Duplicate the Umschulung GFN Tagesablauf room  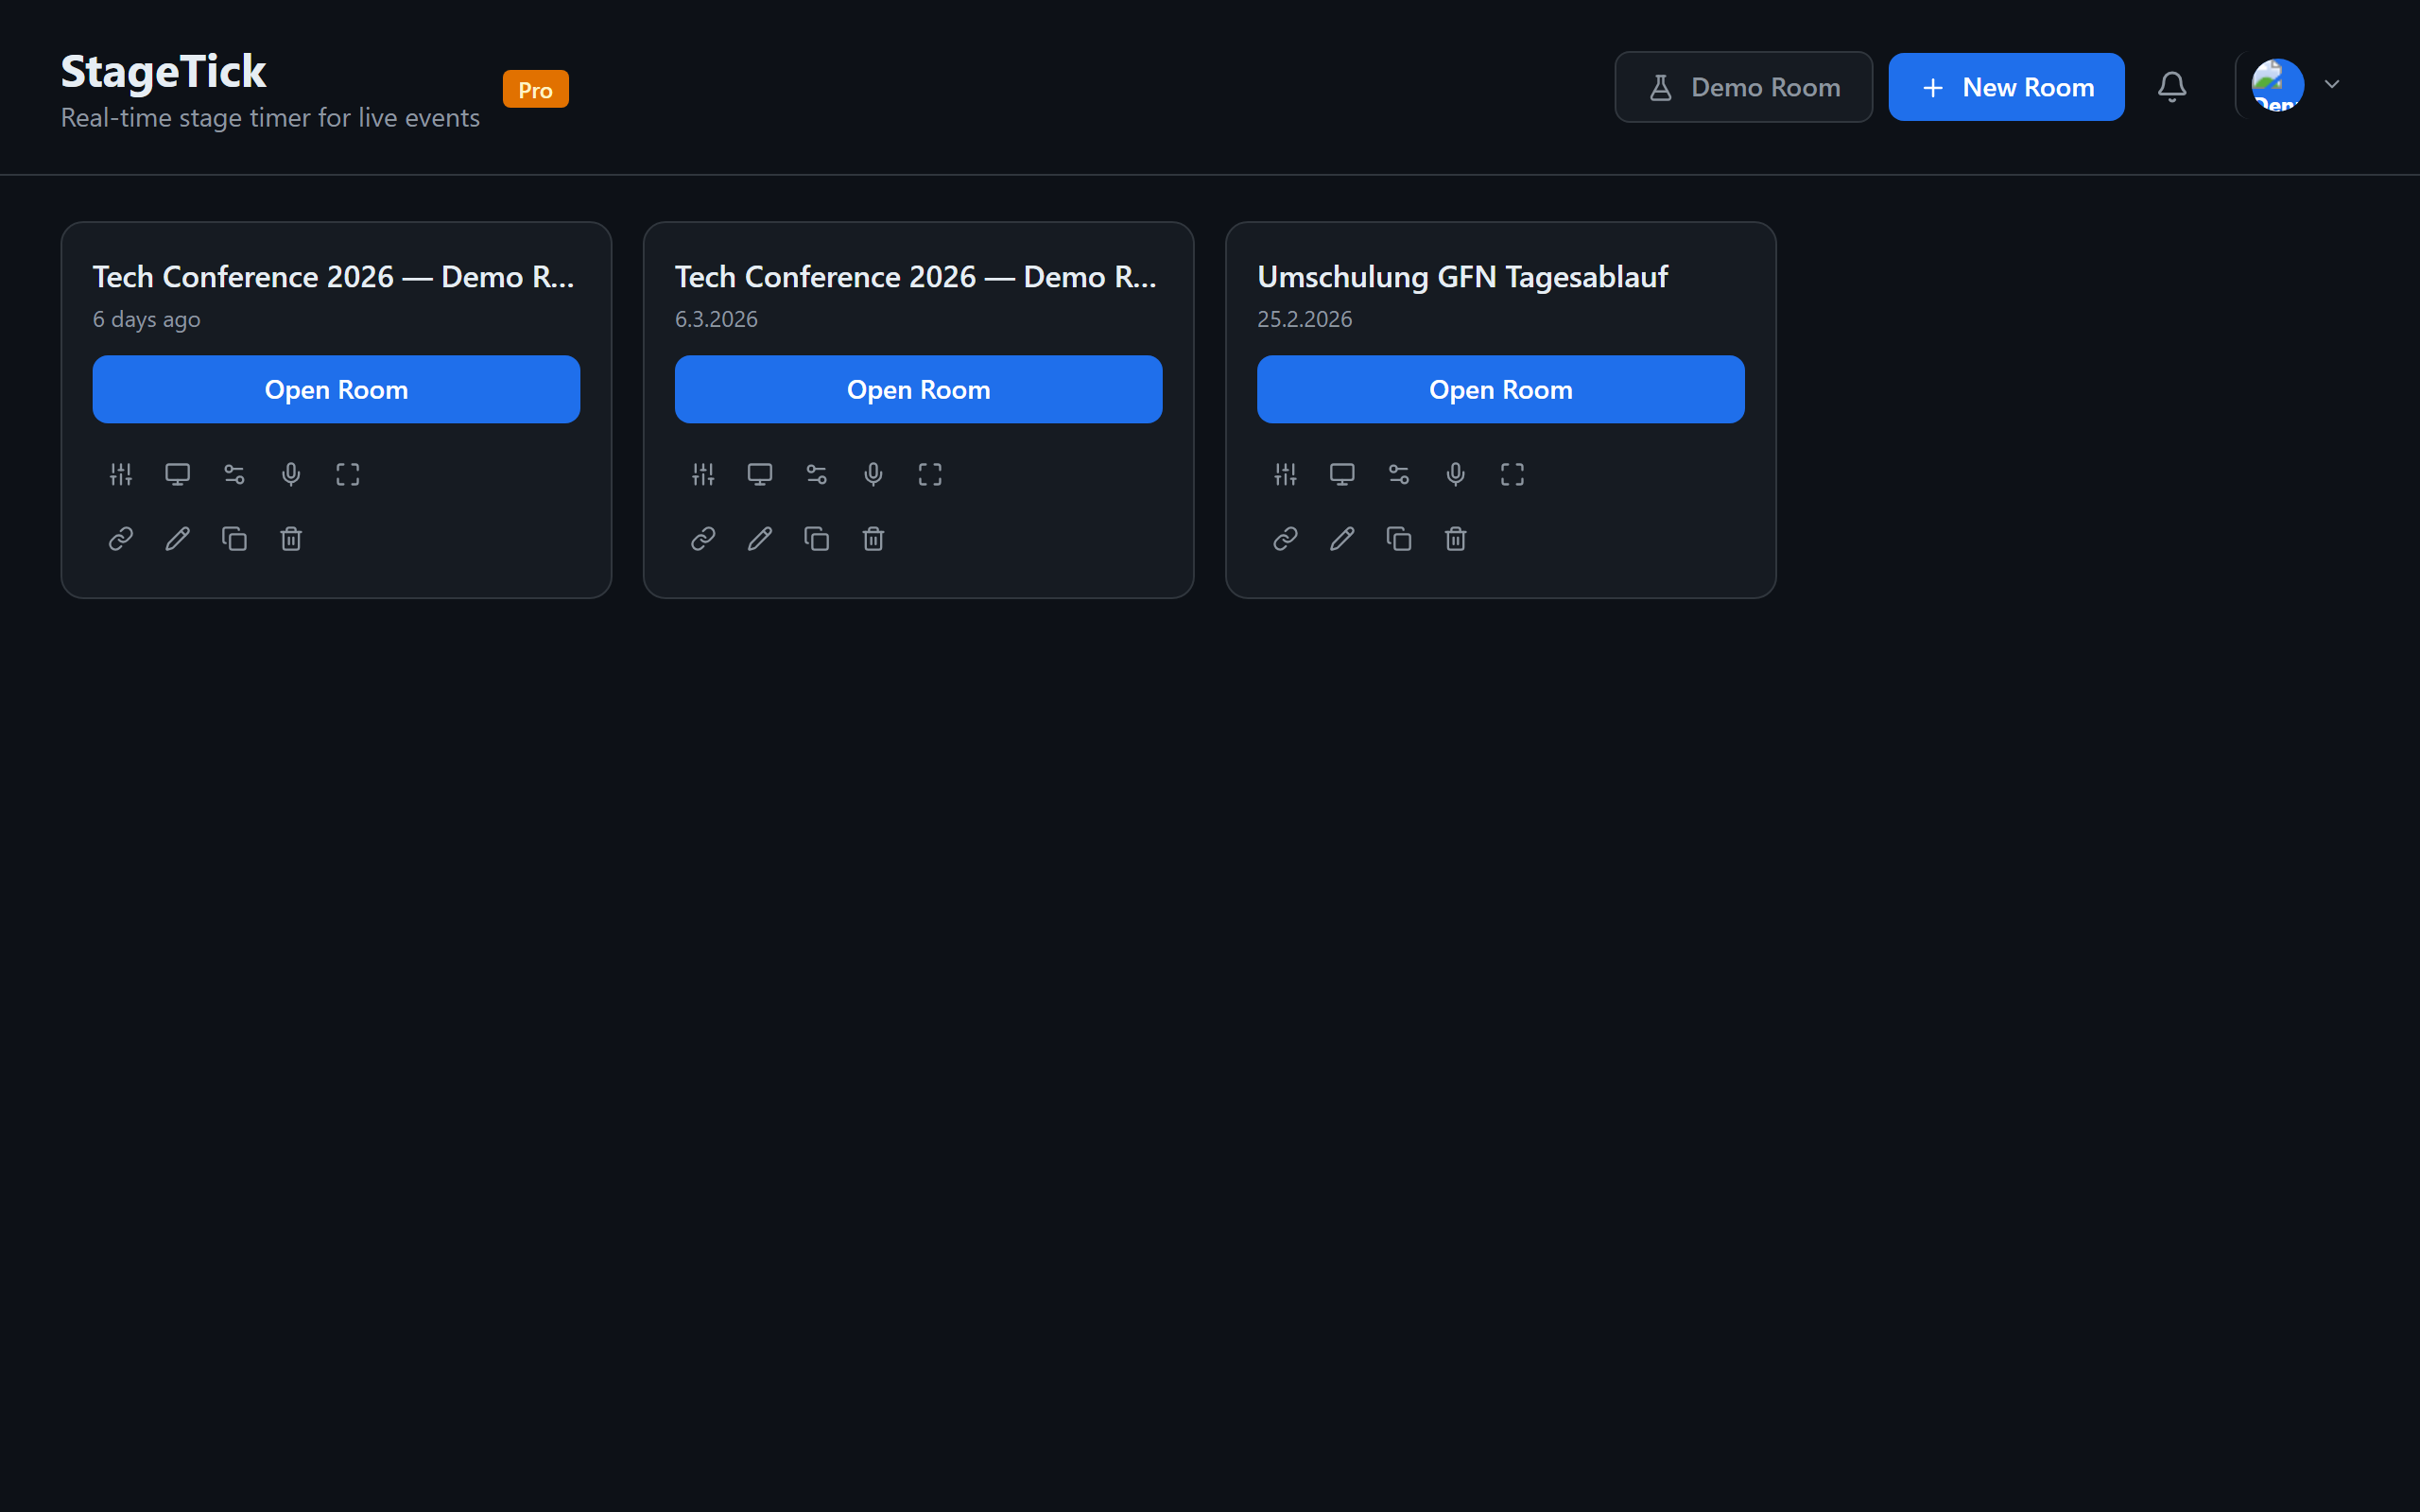tap(1398, 538)
